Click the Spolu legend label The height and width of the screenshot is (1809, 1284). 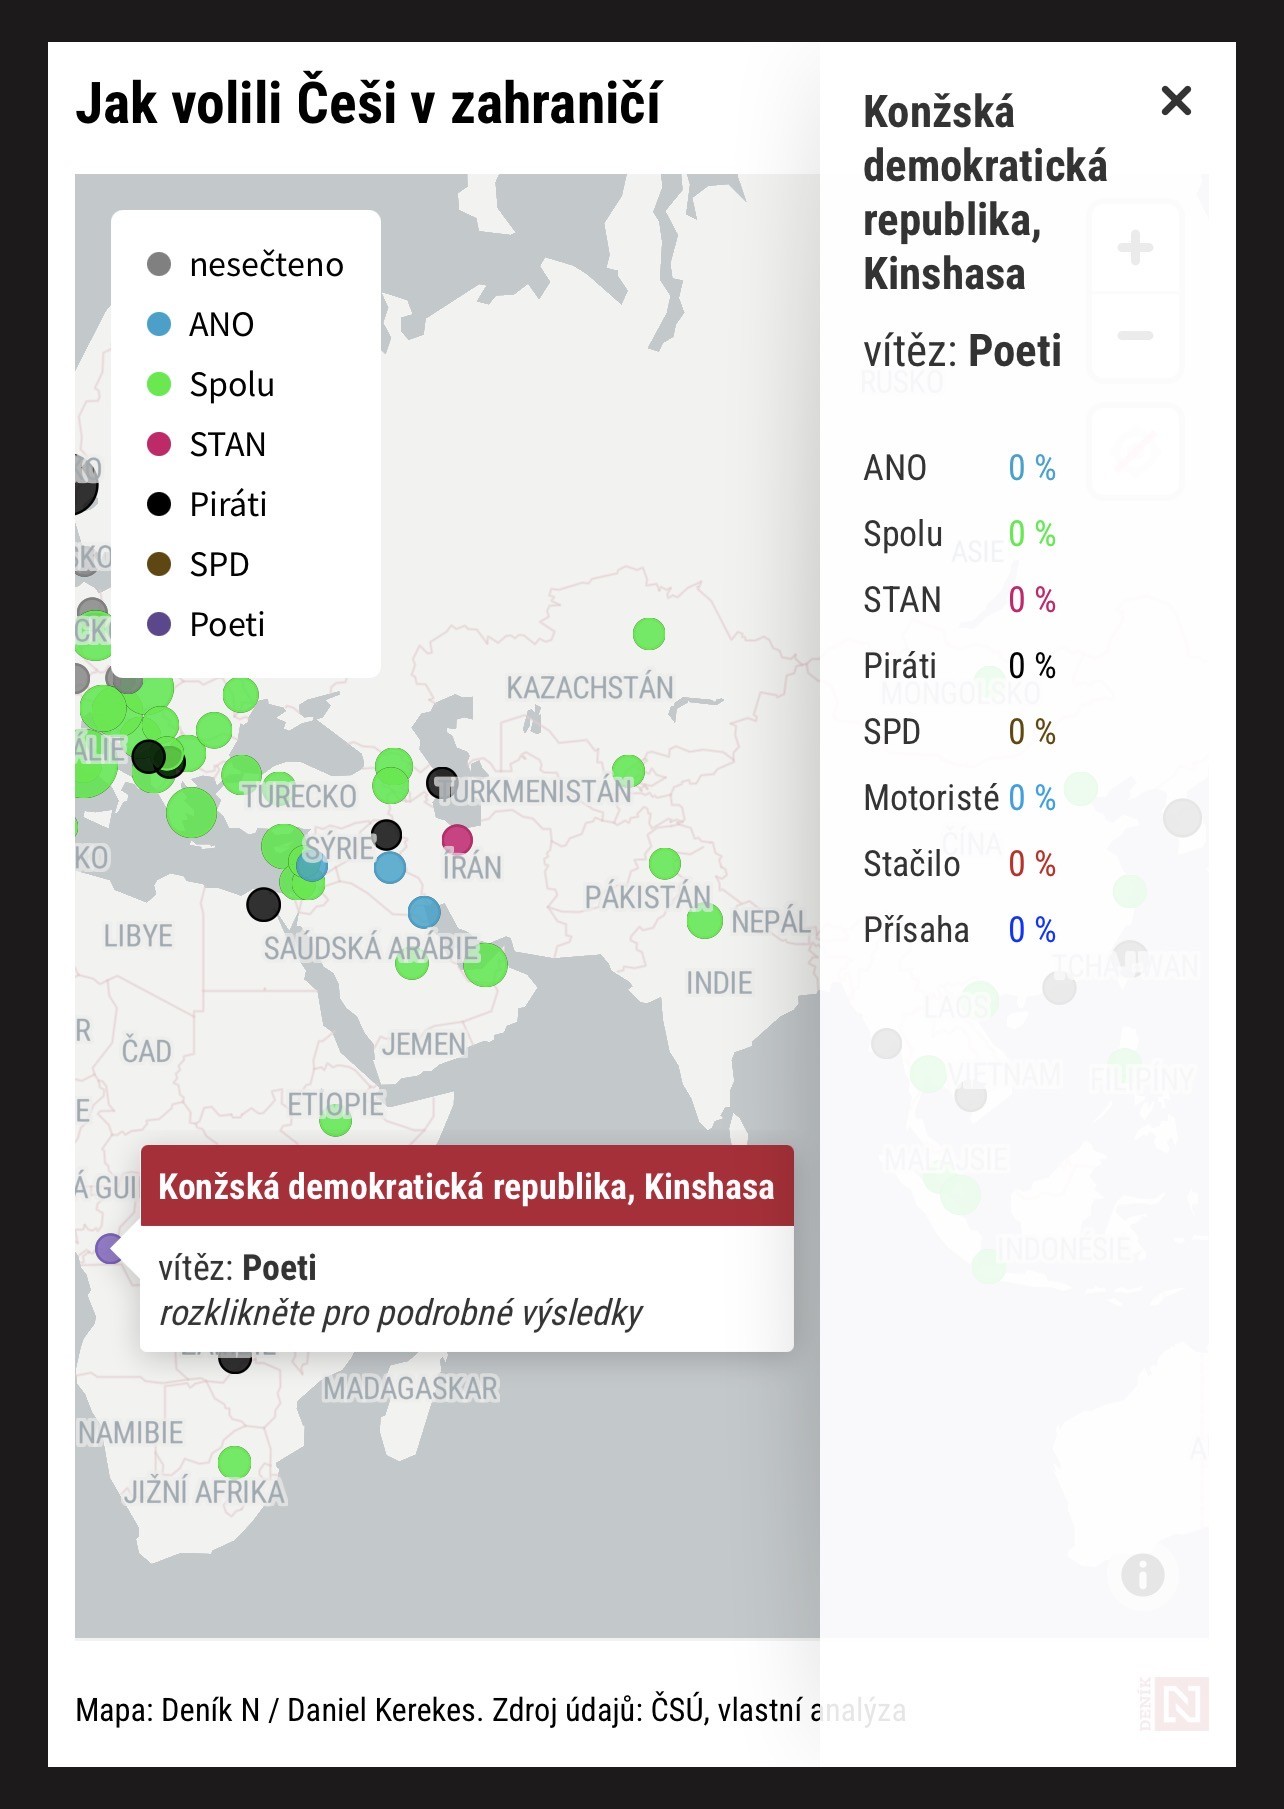tap(232, 384)
